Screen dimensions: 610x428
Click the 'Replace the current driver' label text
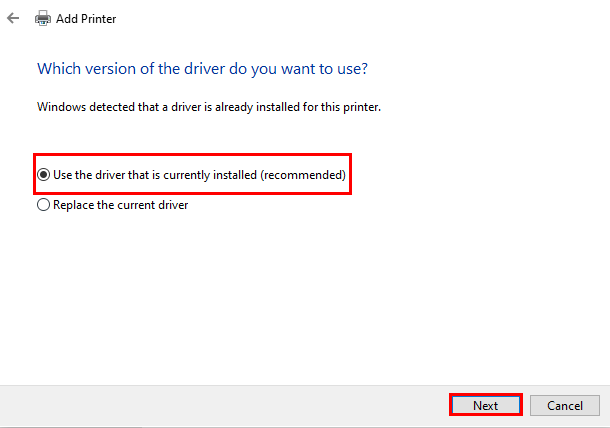click(121, 205)
